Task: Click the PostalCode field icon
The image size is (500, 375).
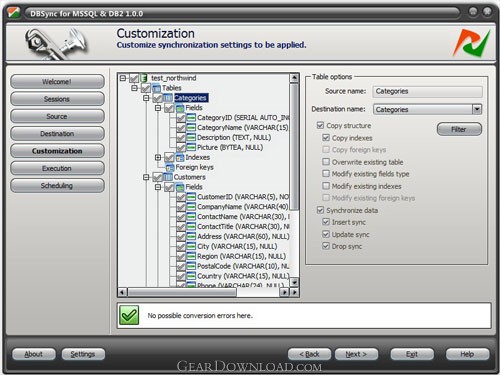Action: click(191, 266)
